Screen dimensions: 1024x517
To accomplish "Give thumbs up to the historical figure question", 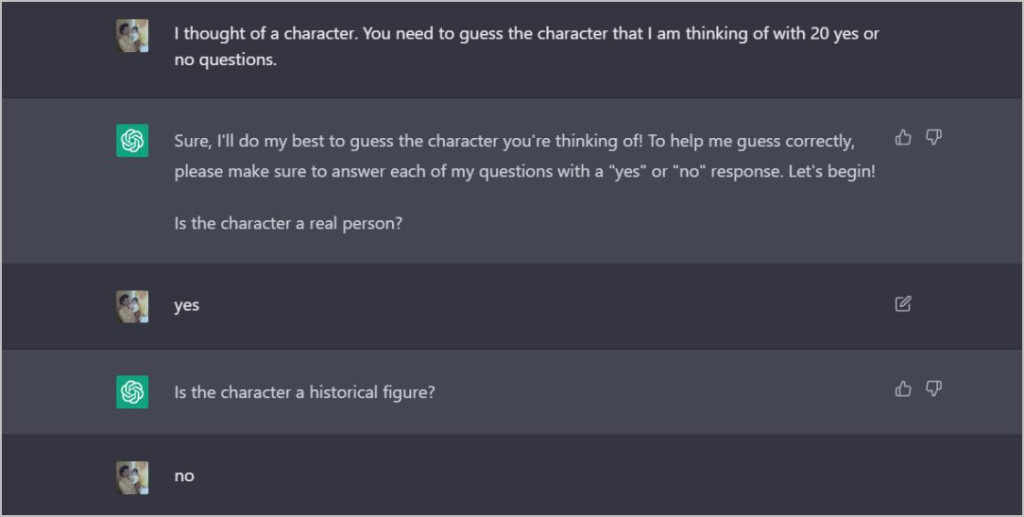I will coord(903,389).
